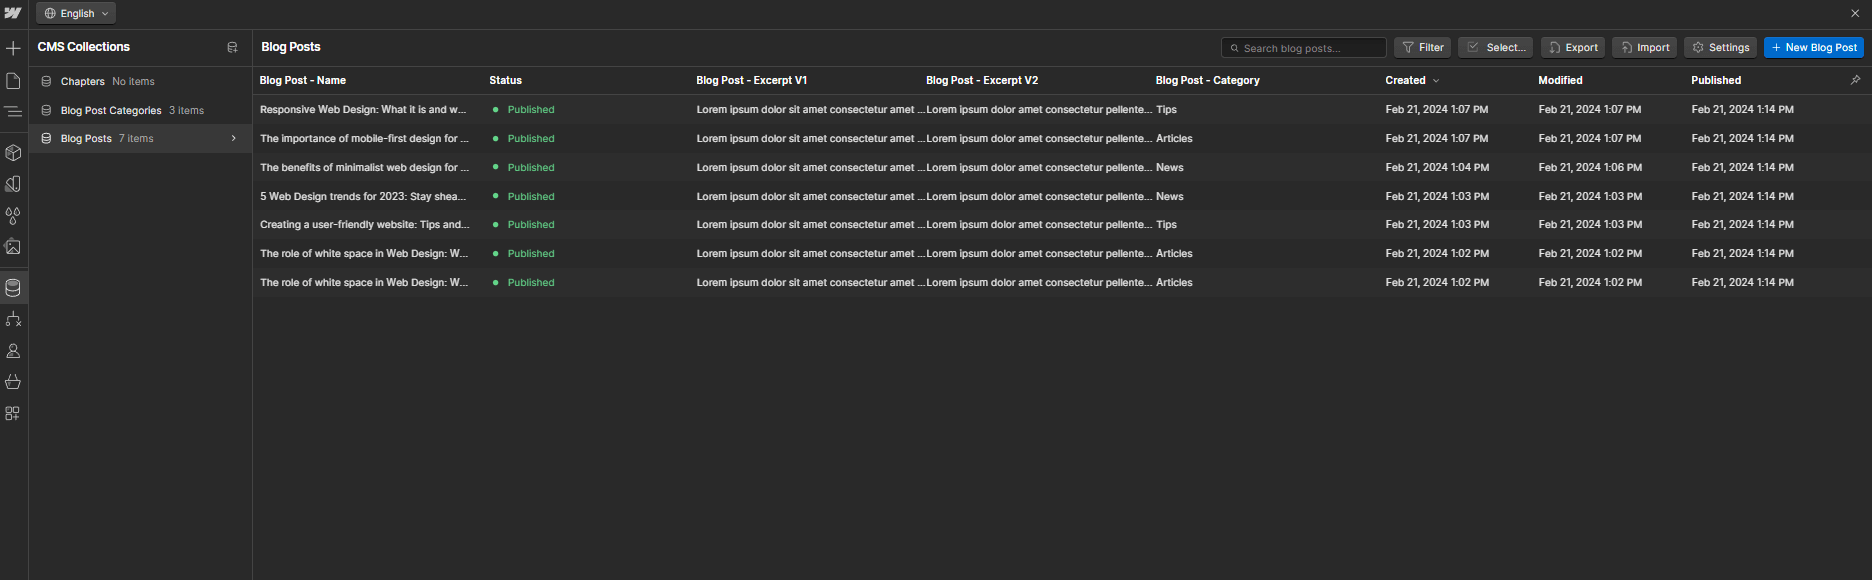Click Modified date Feb 21, 2024 1:06 PM
1872x580 pixels.
[1590, 167]
